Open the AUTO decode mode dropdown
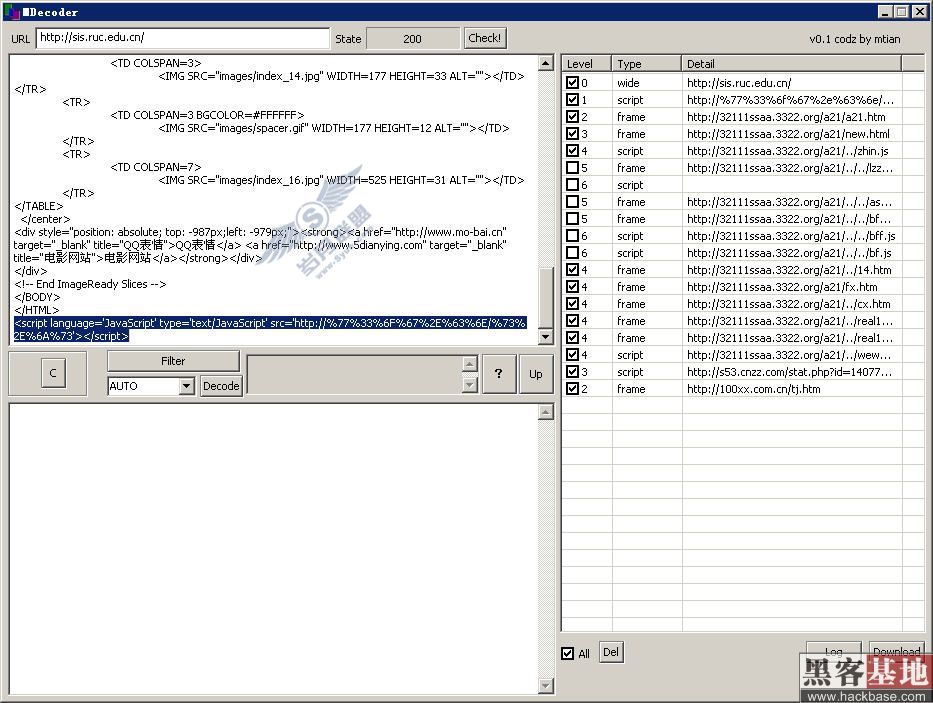This screenshot has width=933, height=703. point(186,386)
